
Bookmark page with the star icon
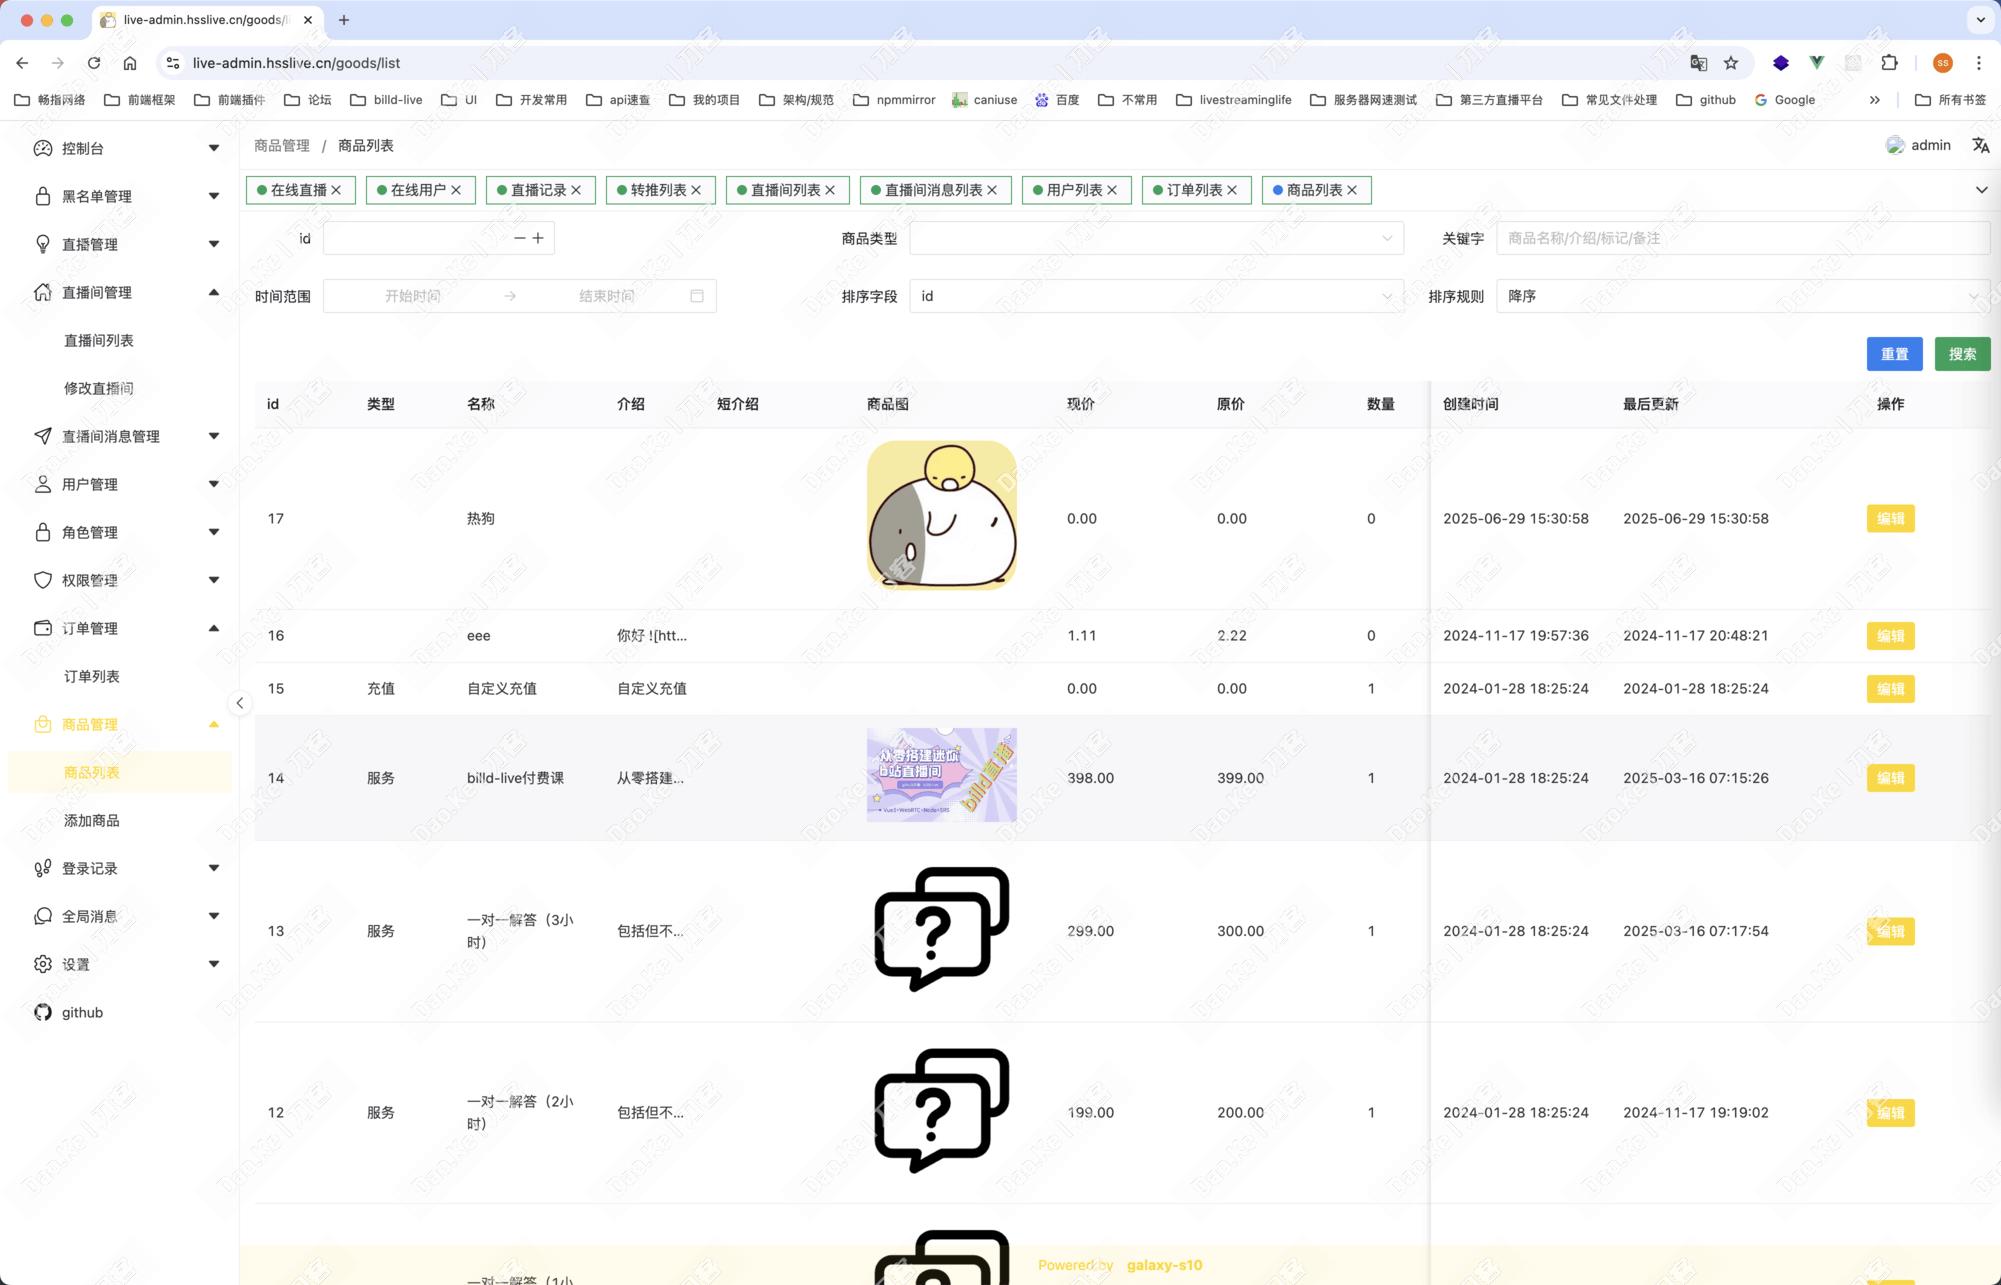(1731, 63)
